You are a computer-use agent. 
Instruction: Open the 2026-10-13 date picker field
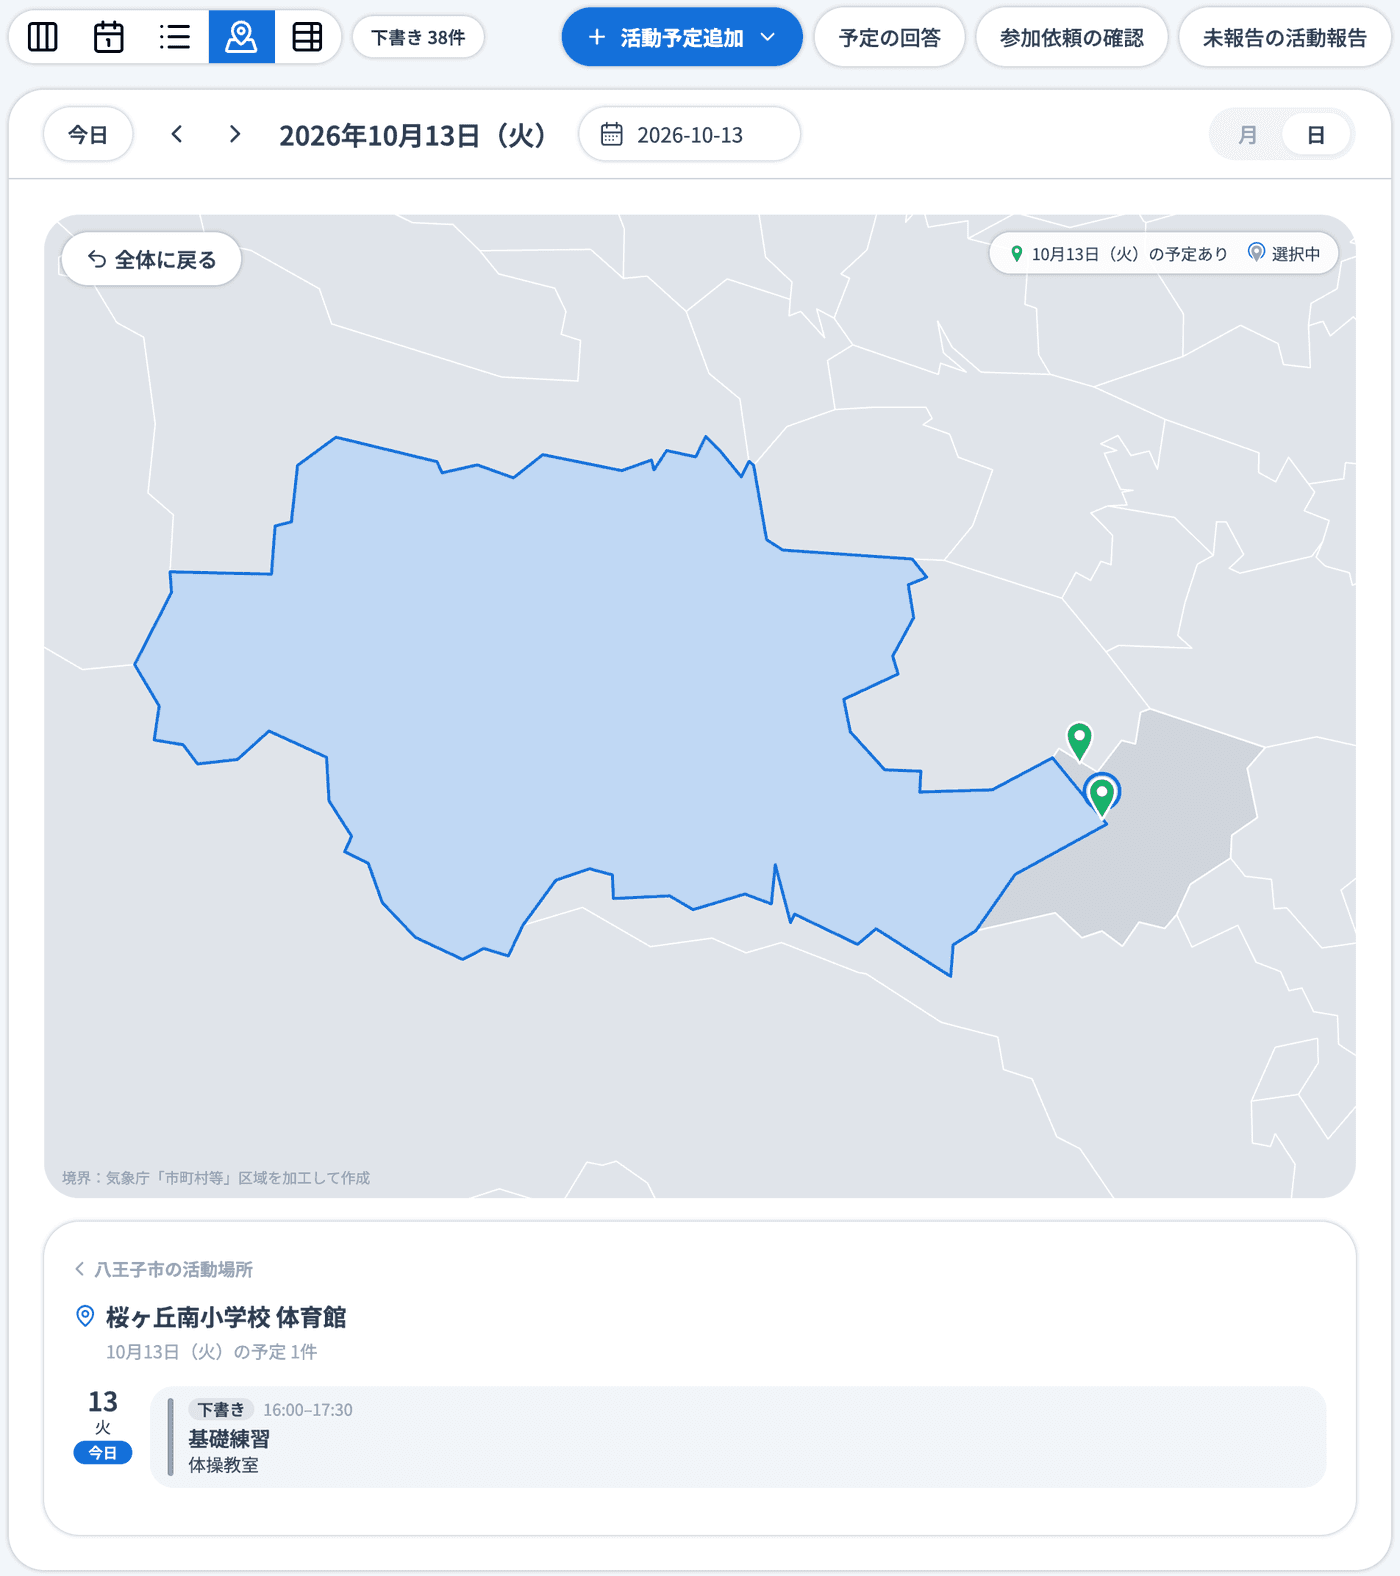(x=689, y=134)
